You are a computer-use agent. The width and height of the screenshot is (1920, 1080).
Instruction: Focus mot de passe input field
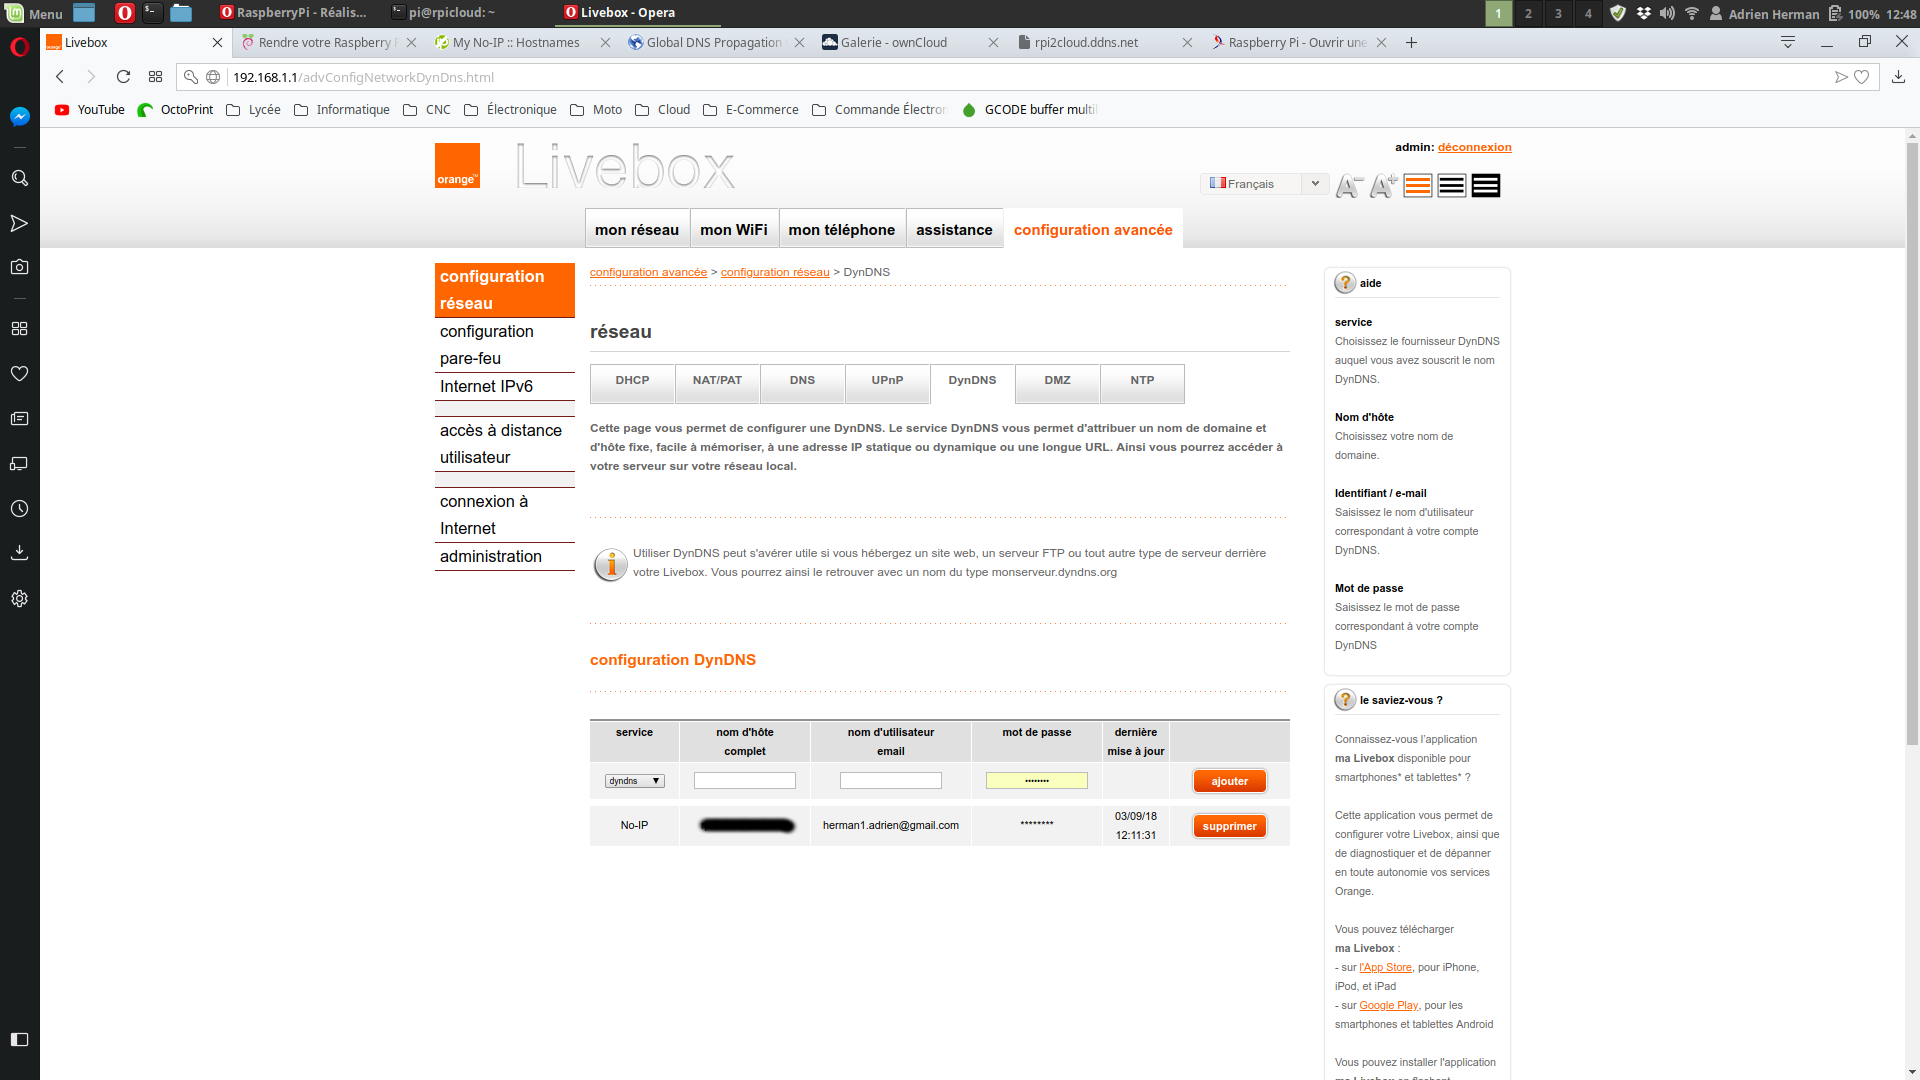pyautogui.click(x=1036, y=781)
